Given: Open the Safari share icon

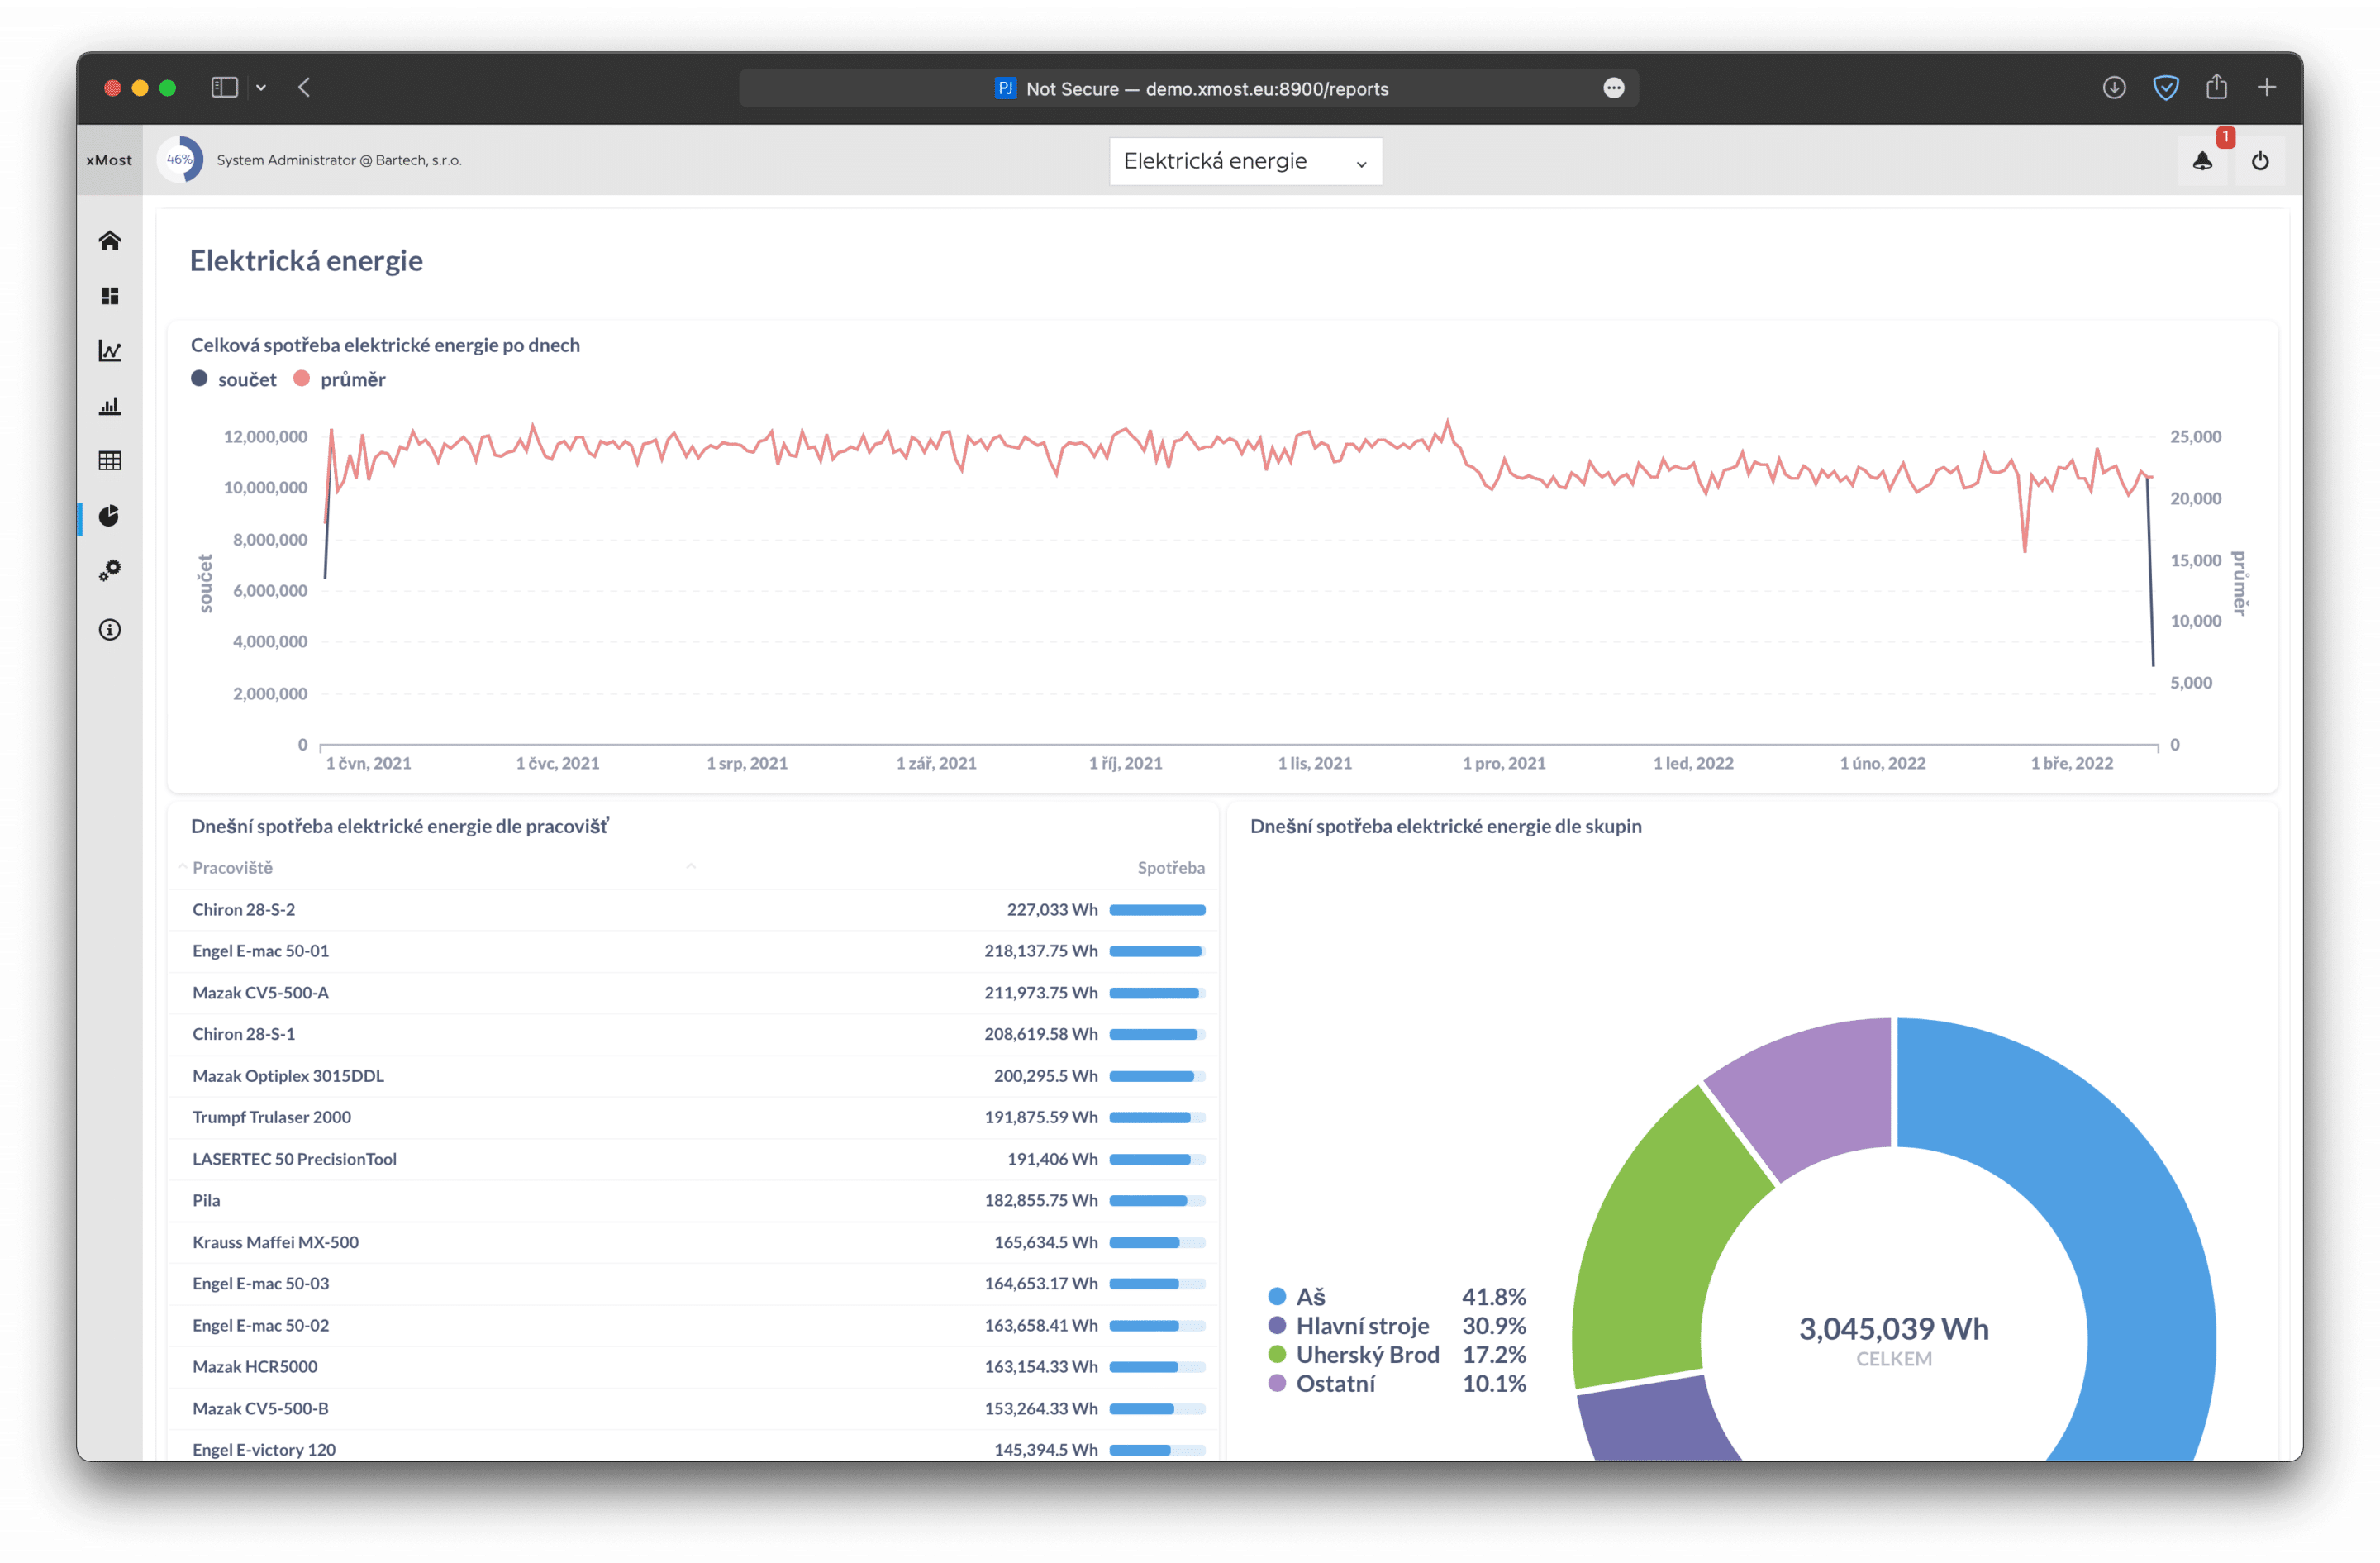Looking at the screenshot, I should coord(2217,87).
